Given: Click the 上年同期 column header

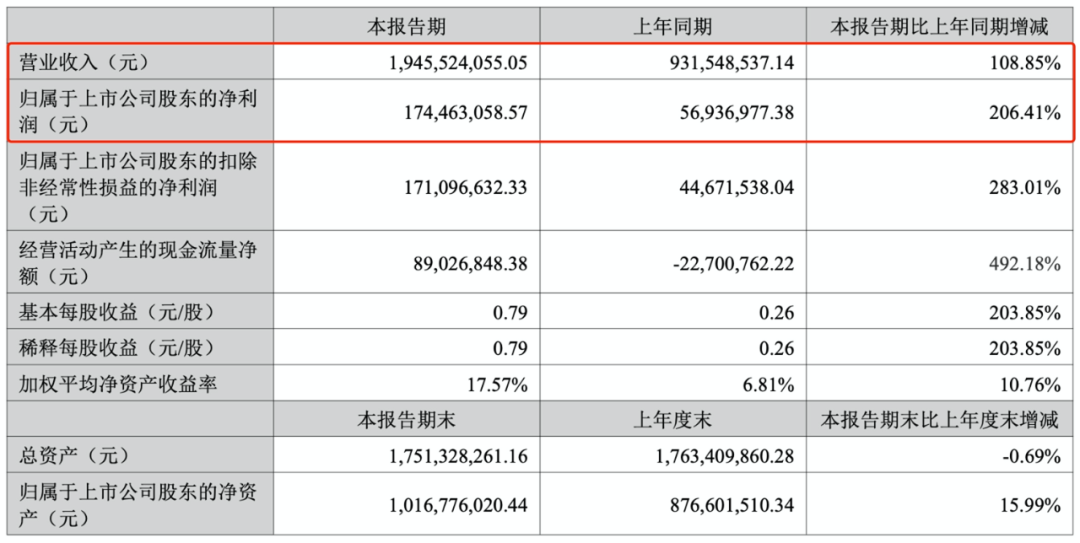Looking at the screenshot, I should [672, 27].
